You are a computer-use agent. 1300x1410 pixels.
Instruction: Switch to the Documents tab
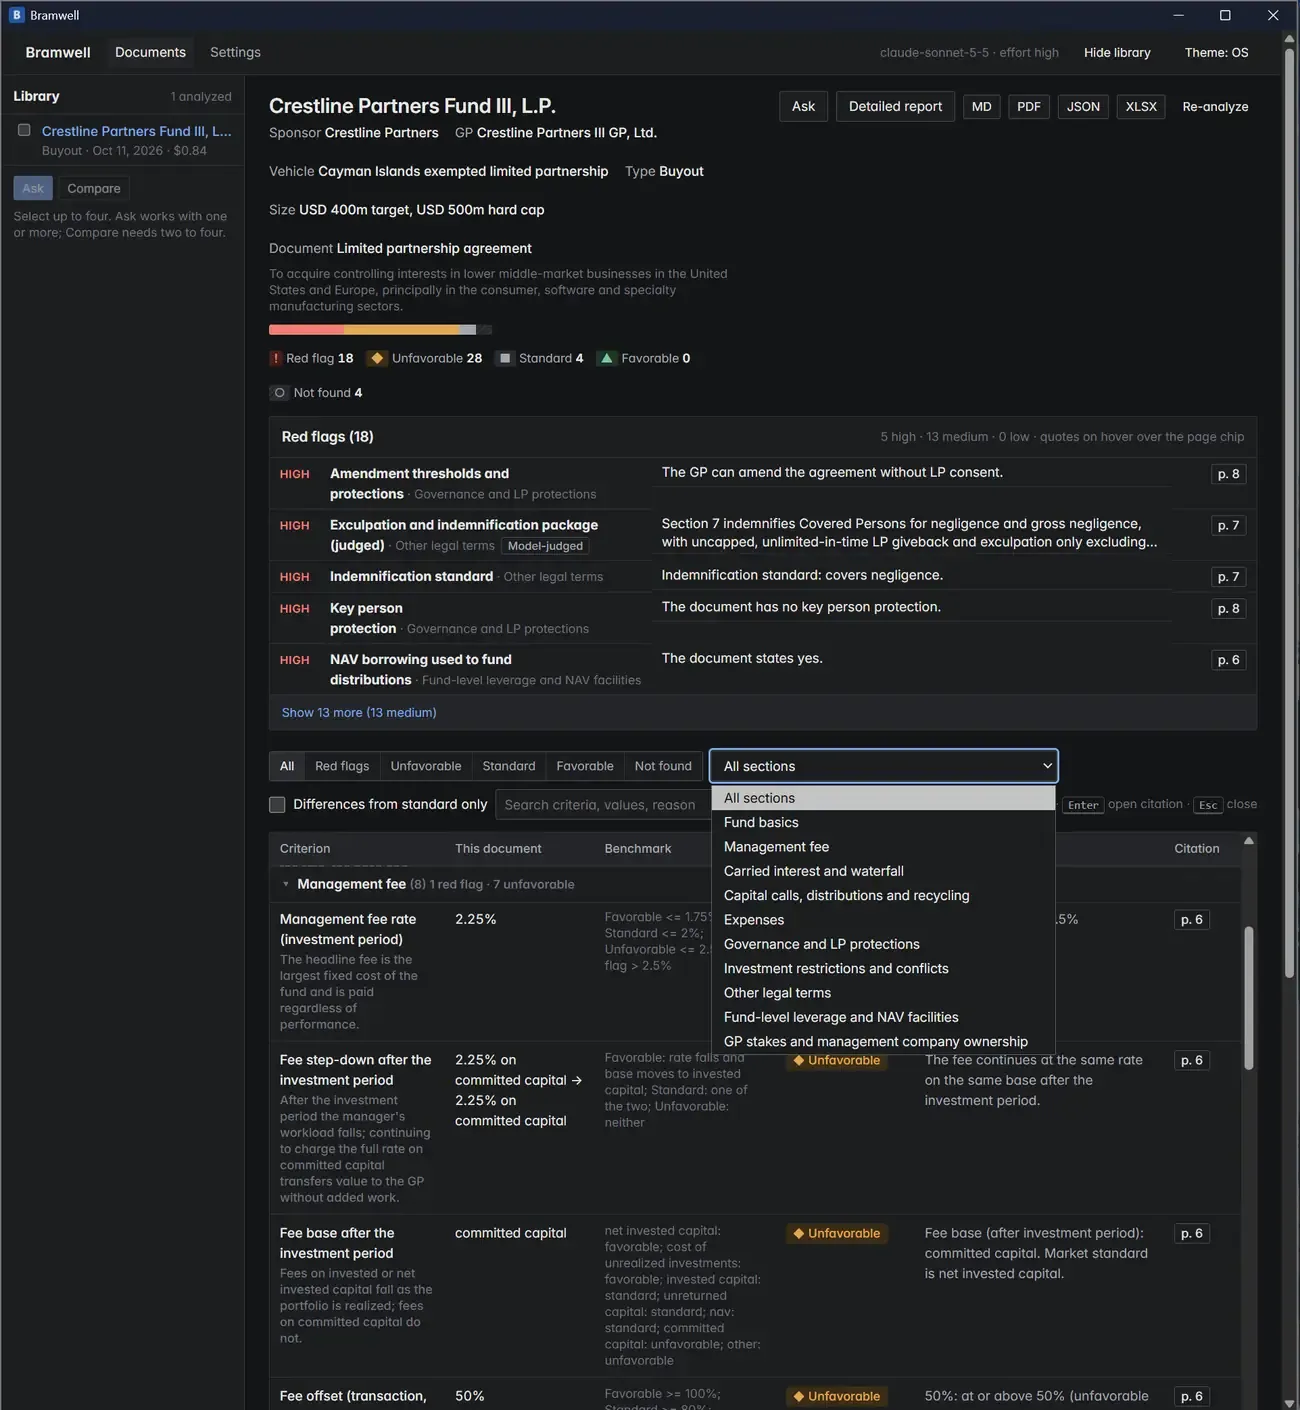click(150, 52)
